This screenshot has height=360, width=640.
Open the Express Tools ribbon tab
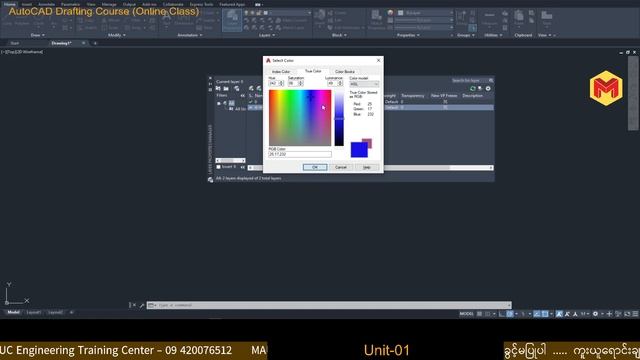[201, 4]
